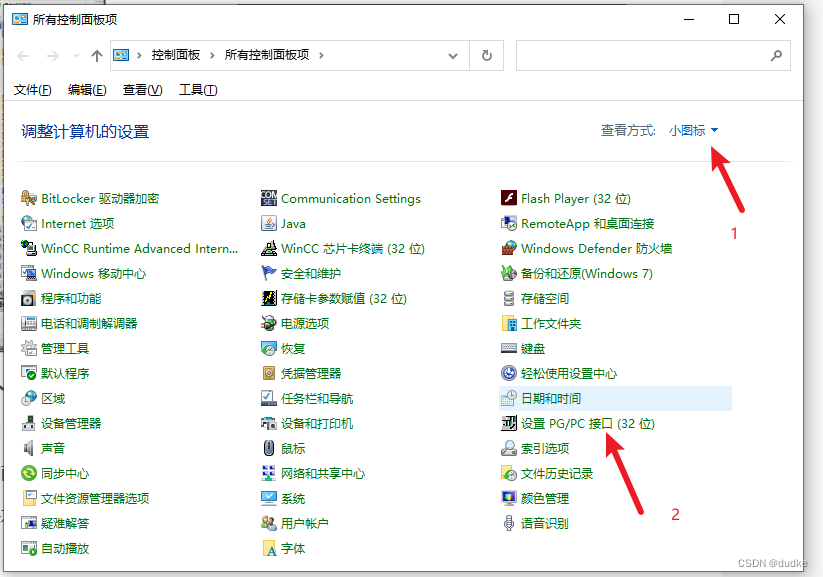Open the Flash Player icon
Viewport: 823px width, 577px height.
[x=509, y=198]
